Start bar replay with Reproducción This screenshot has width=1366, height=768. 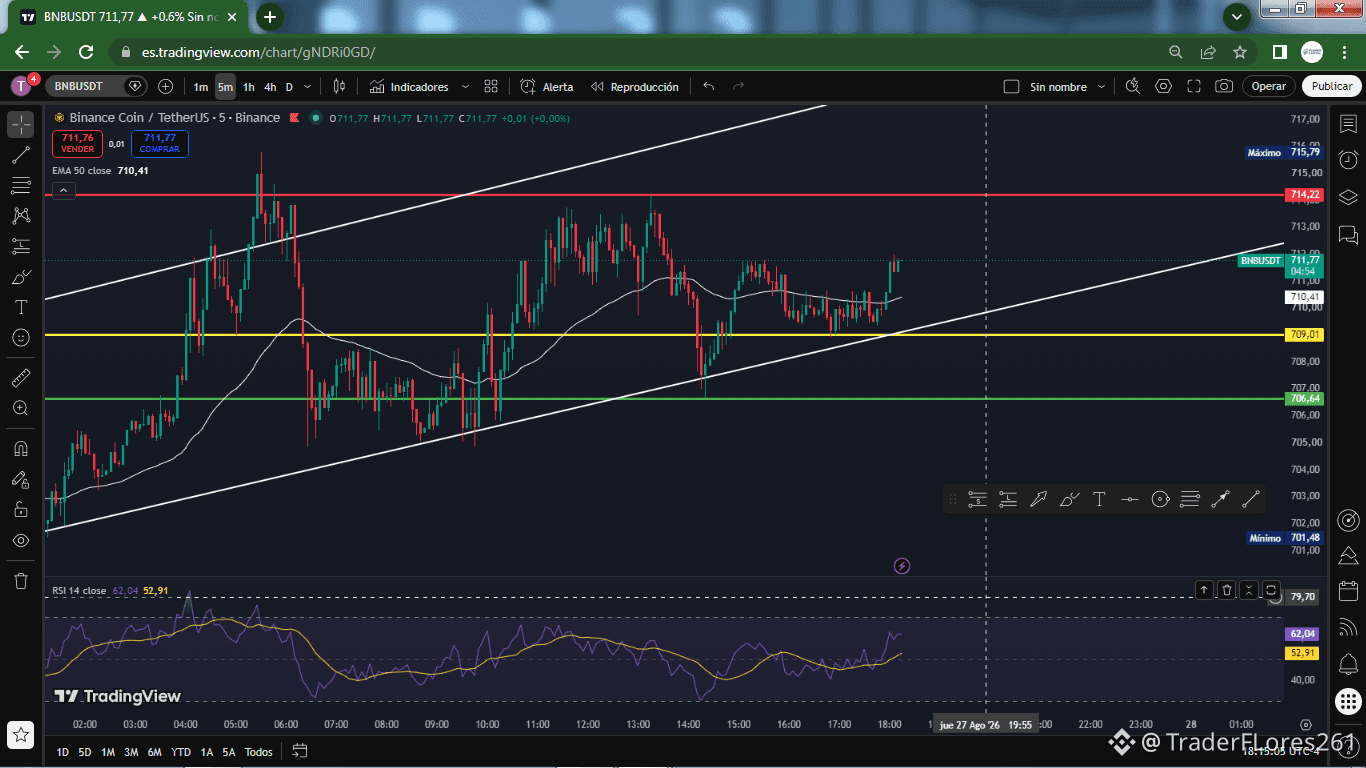(x=635, y=87)
